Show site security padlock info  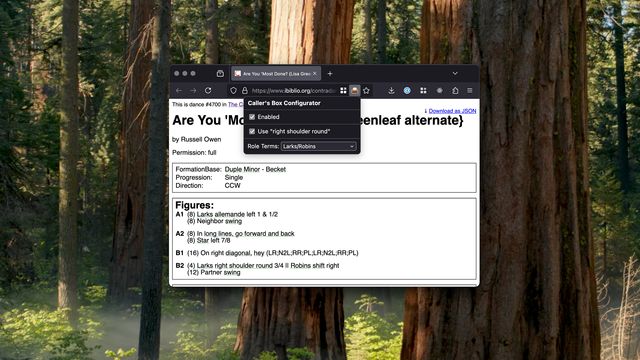tap(245, 91)
